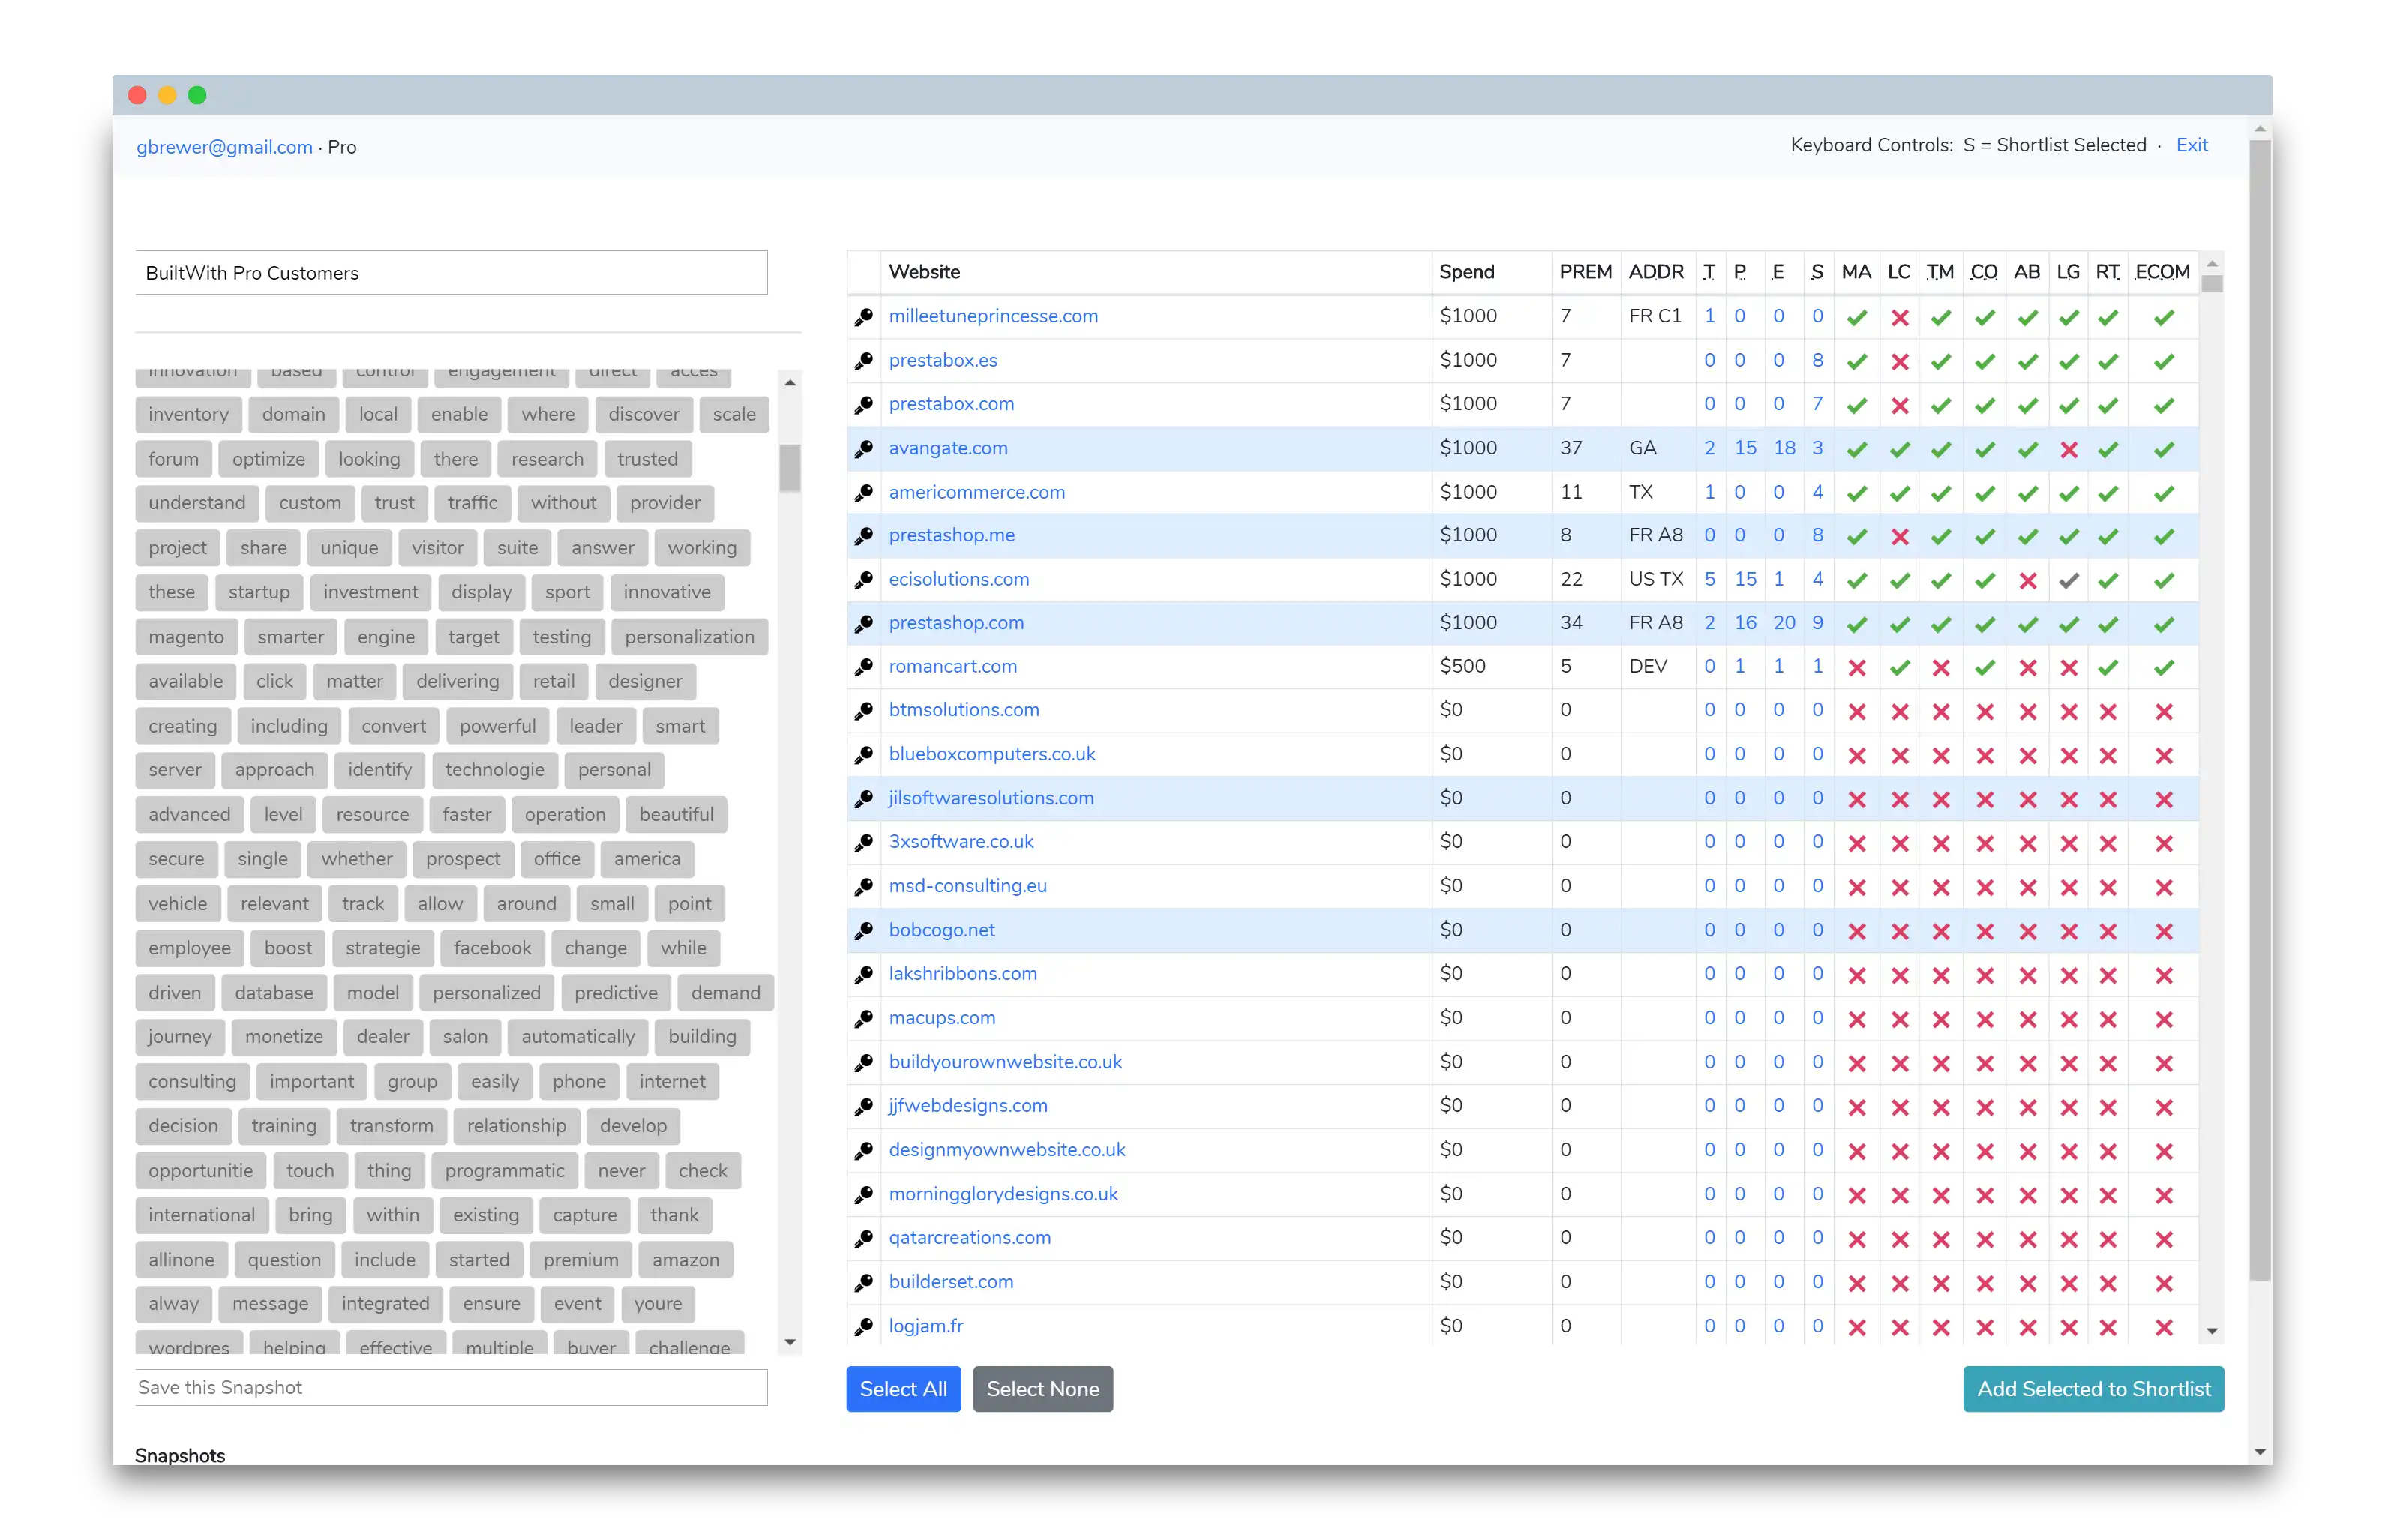This screenshot has width=2385, height=1540.
Task: Sort by the ECOM column header
Action: coord(2162,272)
